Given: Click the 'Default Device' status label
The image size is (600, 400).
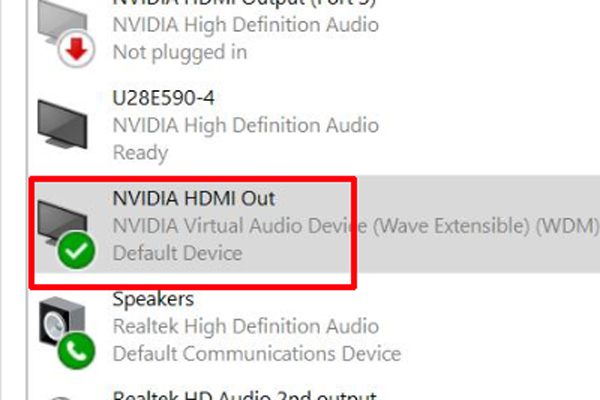Looking at the screenshot, I should click(178, 253).
